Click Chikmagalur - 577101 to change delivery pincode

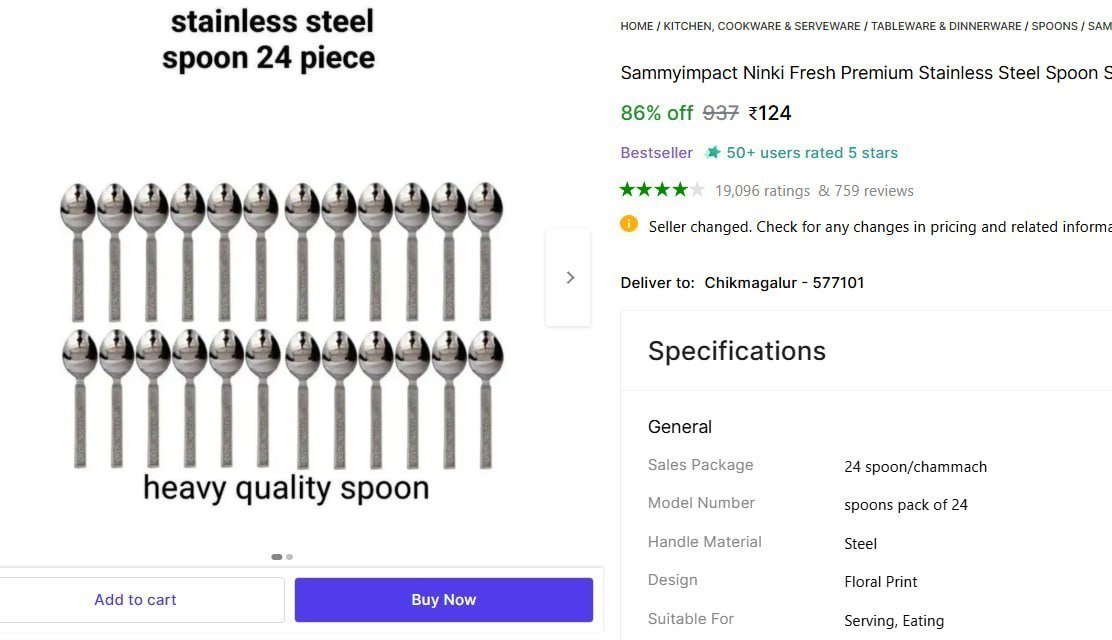[784, 282]
